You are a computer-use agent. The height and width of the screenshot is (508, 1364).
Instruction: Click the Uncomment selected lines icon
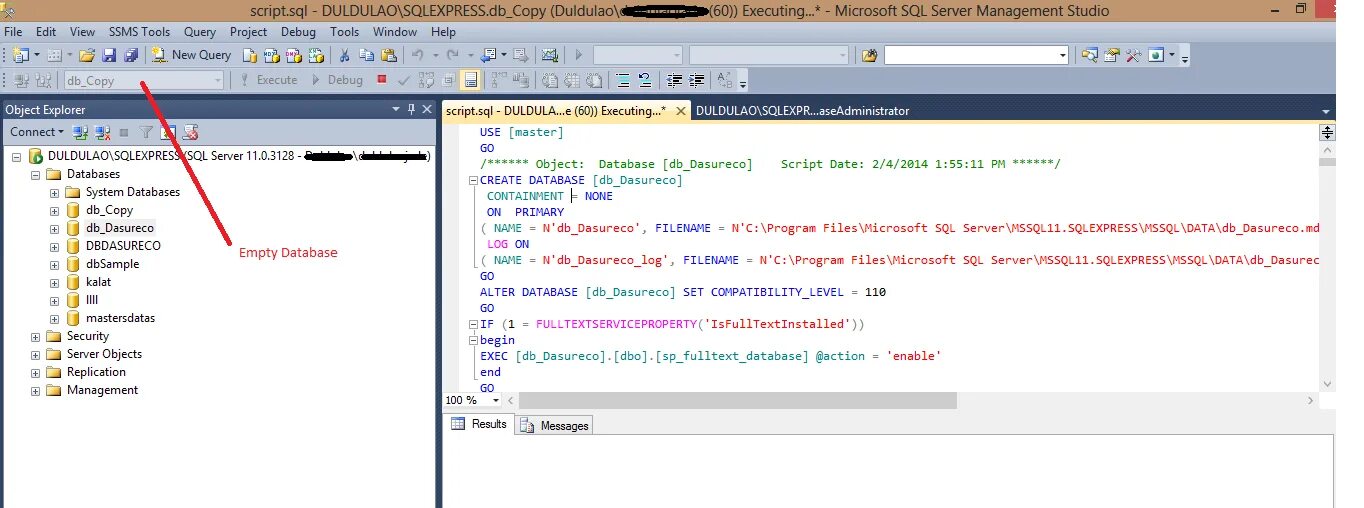tap(645, 80)
